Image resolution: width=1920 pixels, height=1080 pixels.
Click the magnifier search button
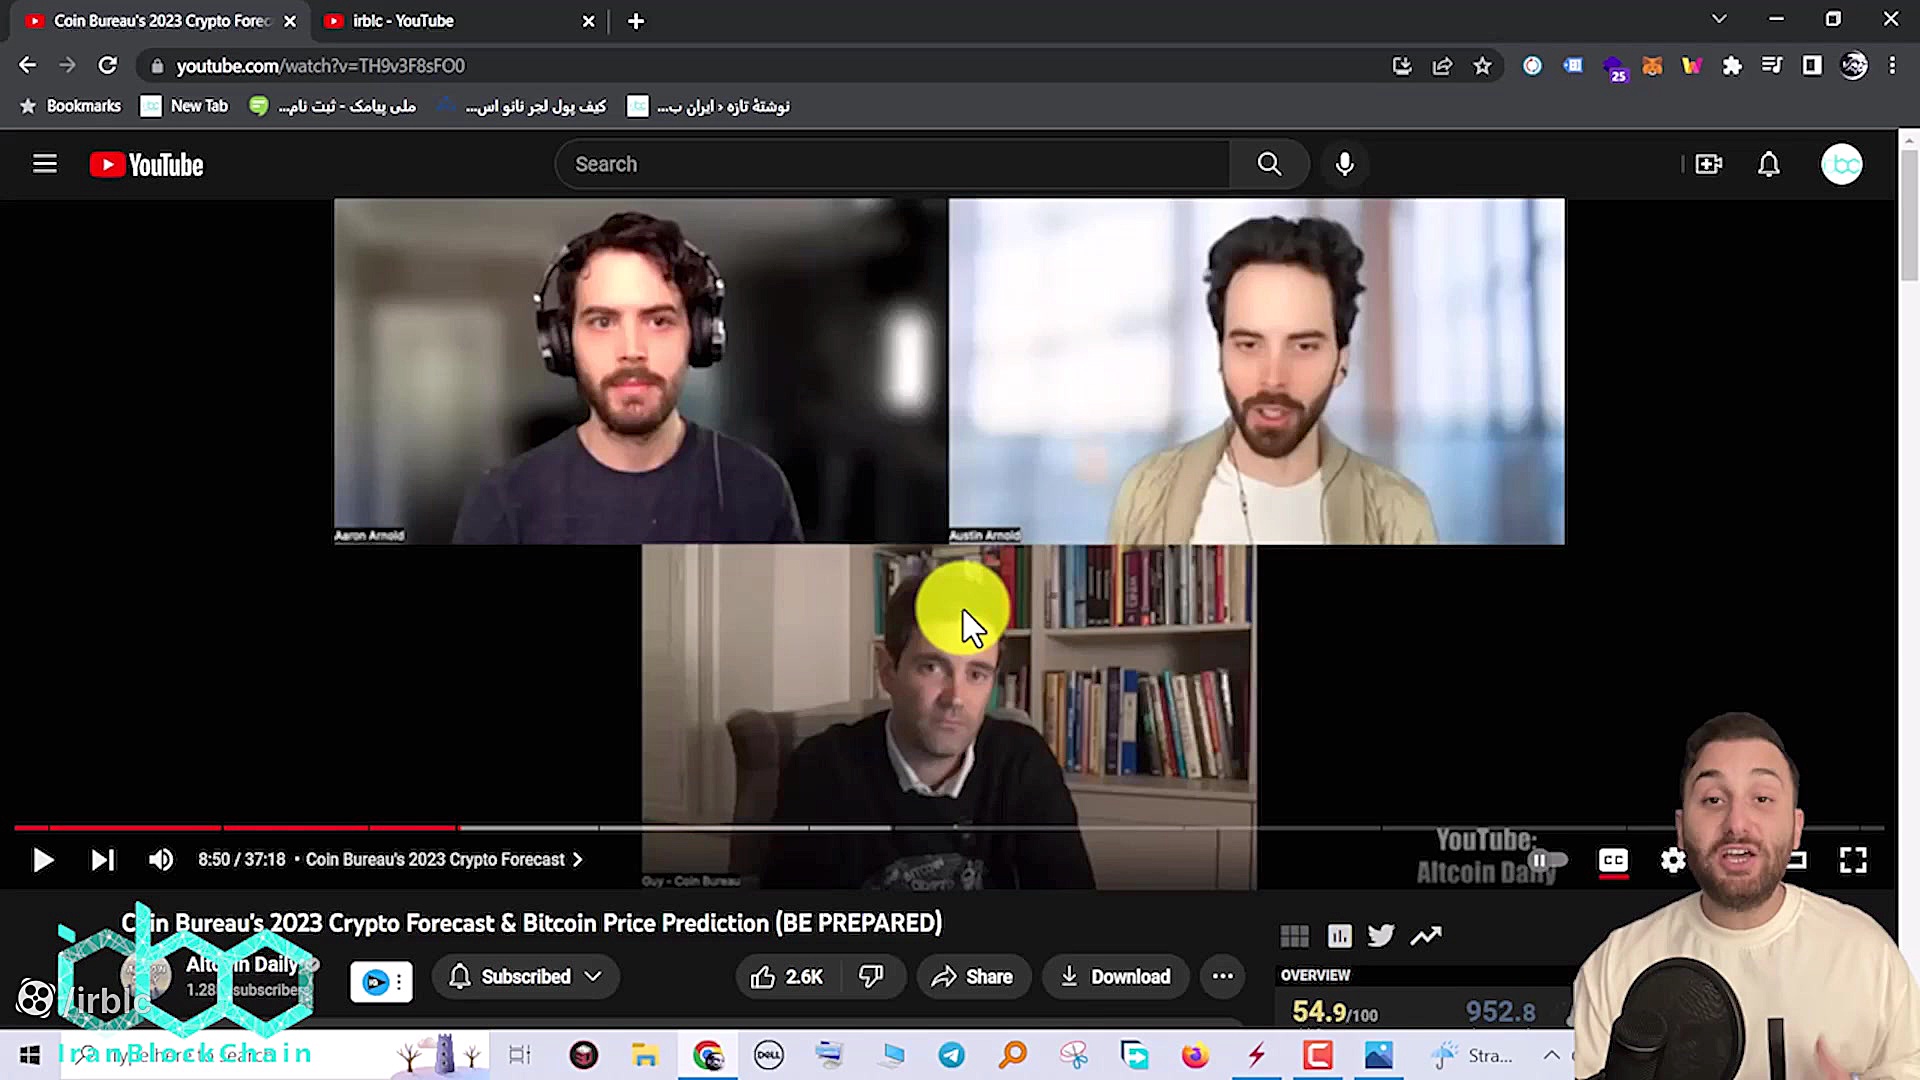point(1269,164)
